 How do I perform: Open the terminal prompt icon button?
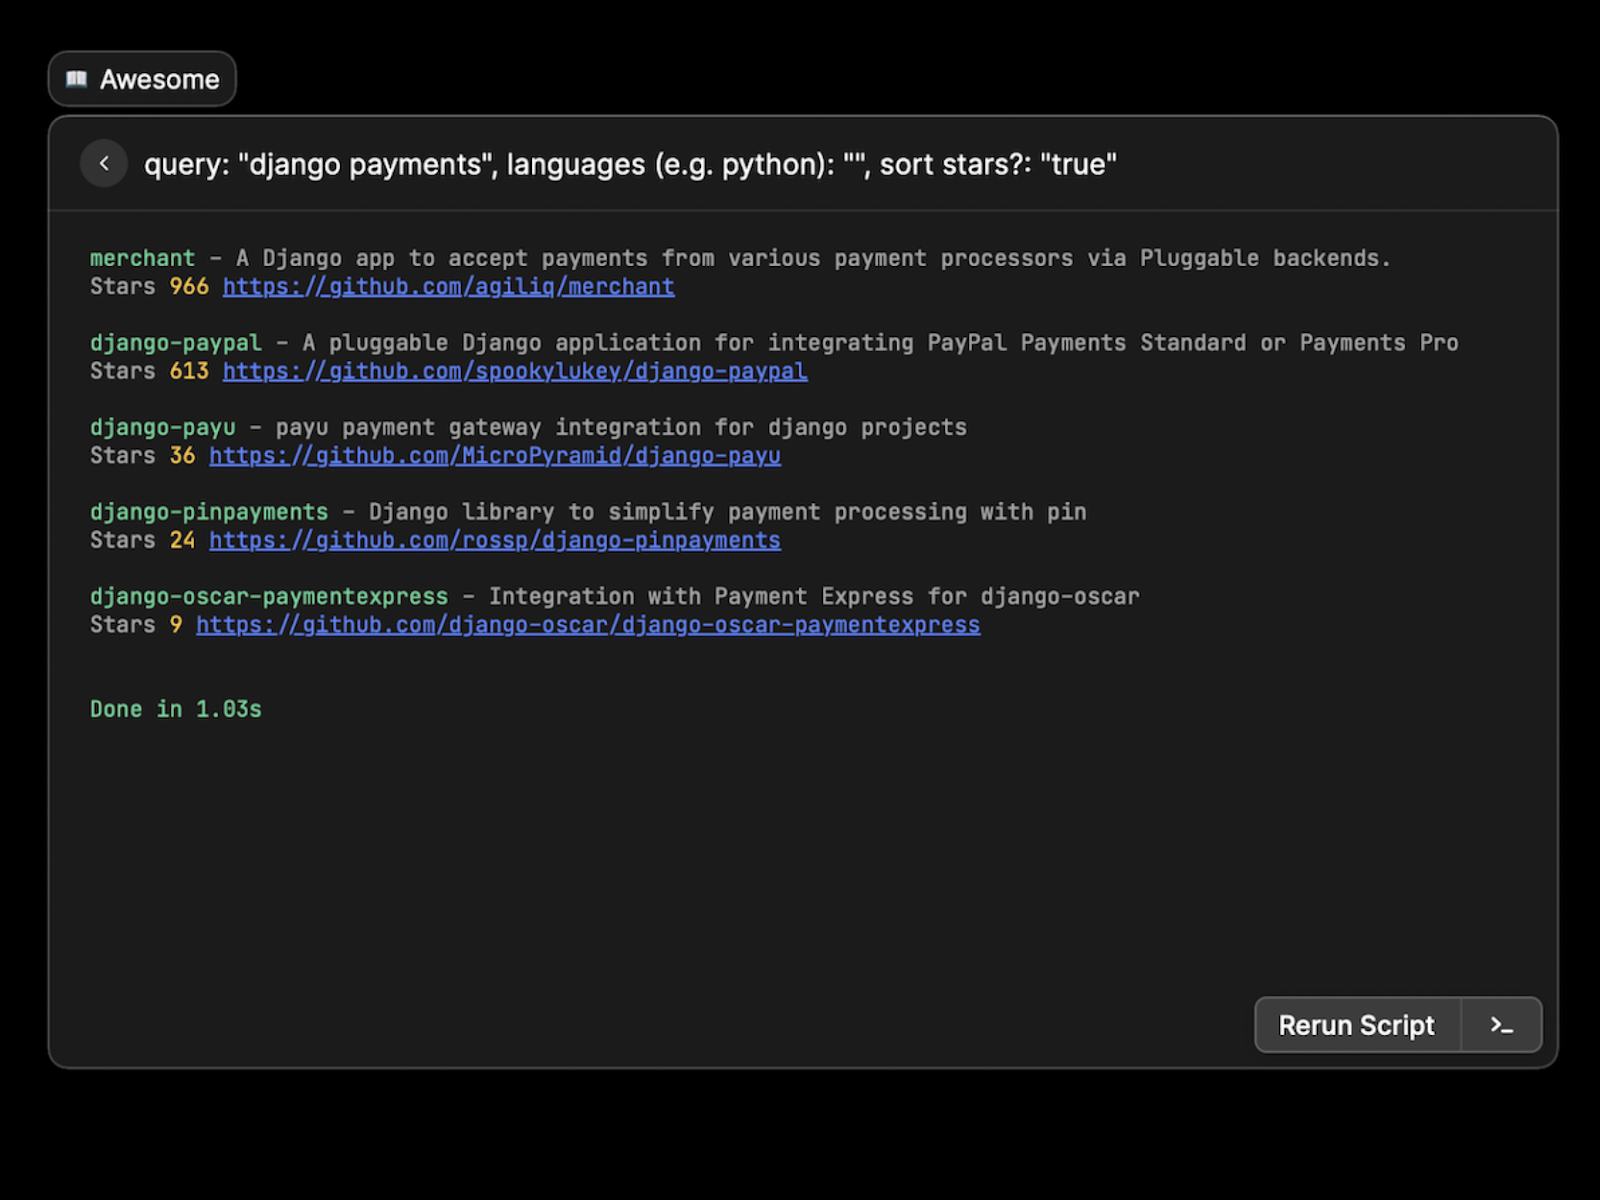click(x=1501, y=1025)
